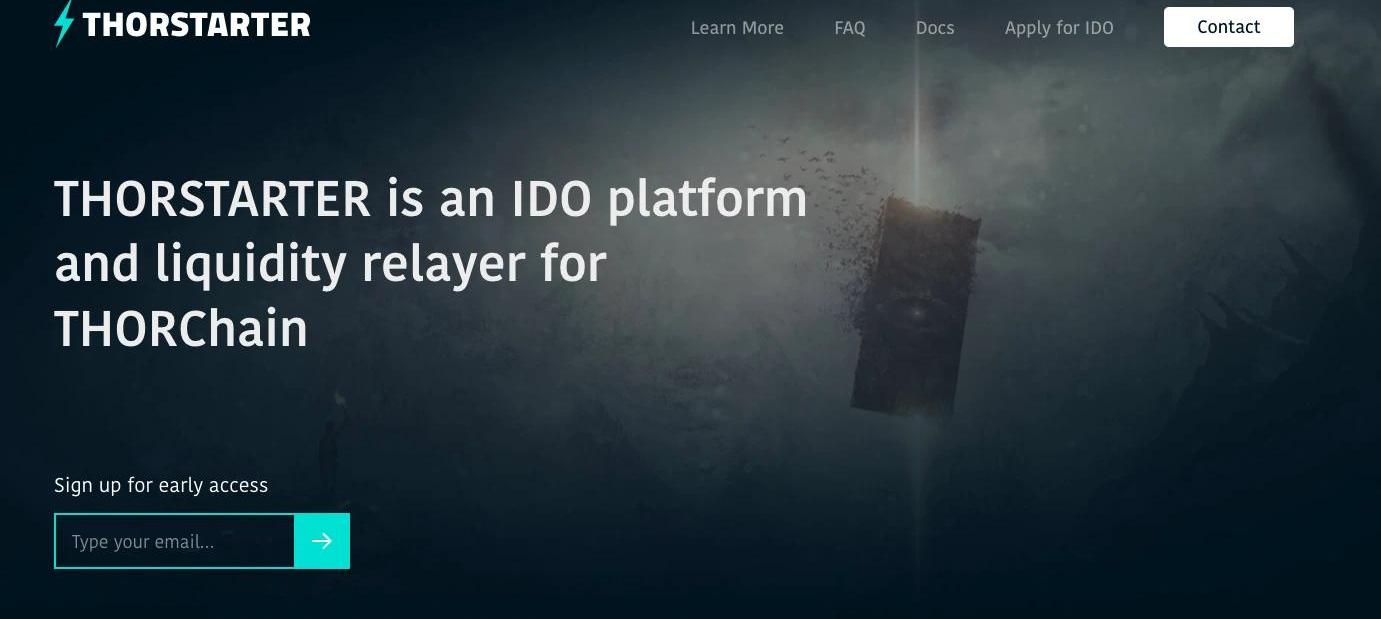Viewport: 1381px width, 619px height.
Task: Focus the 'Type your email...' input field
Action: click(175, 541)
